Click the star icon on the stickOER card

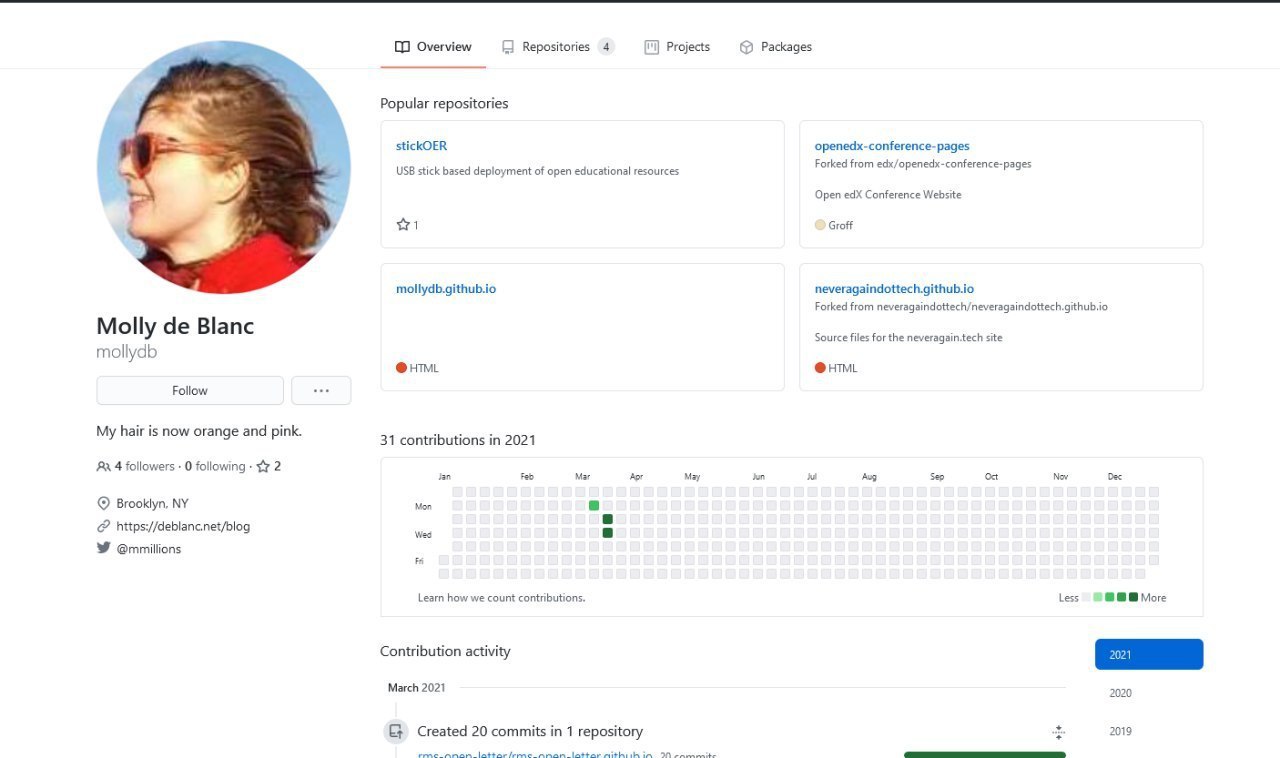point(403,225)
